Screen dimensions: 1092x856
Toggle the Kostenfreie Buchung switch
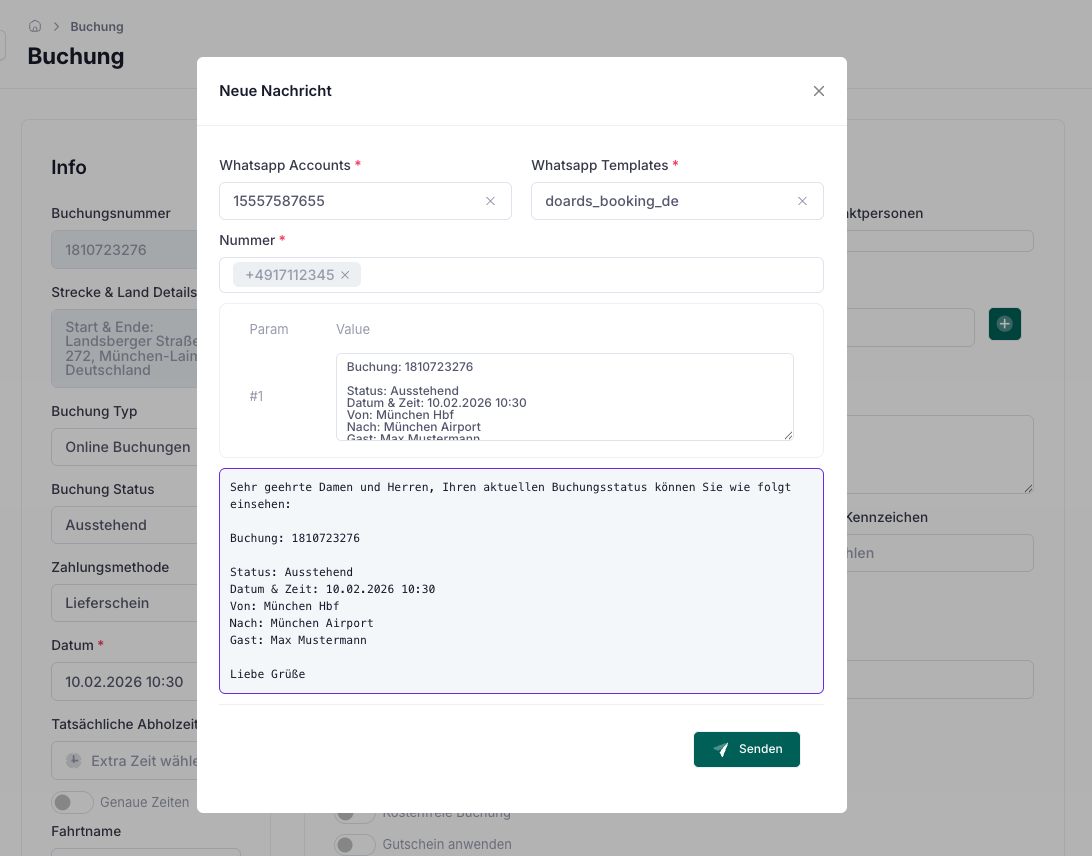tap(355, 817)
